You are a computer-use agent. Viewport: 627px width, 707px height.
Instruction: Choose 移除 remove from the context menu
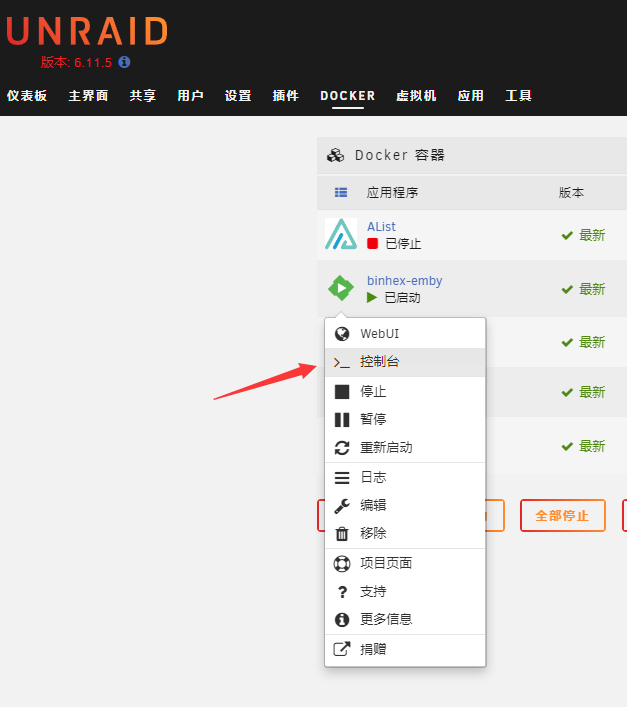(x=405, y=534)
